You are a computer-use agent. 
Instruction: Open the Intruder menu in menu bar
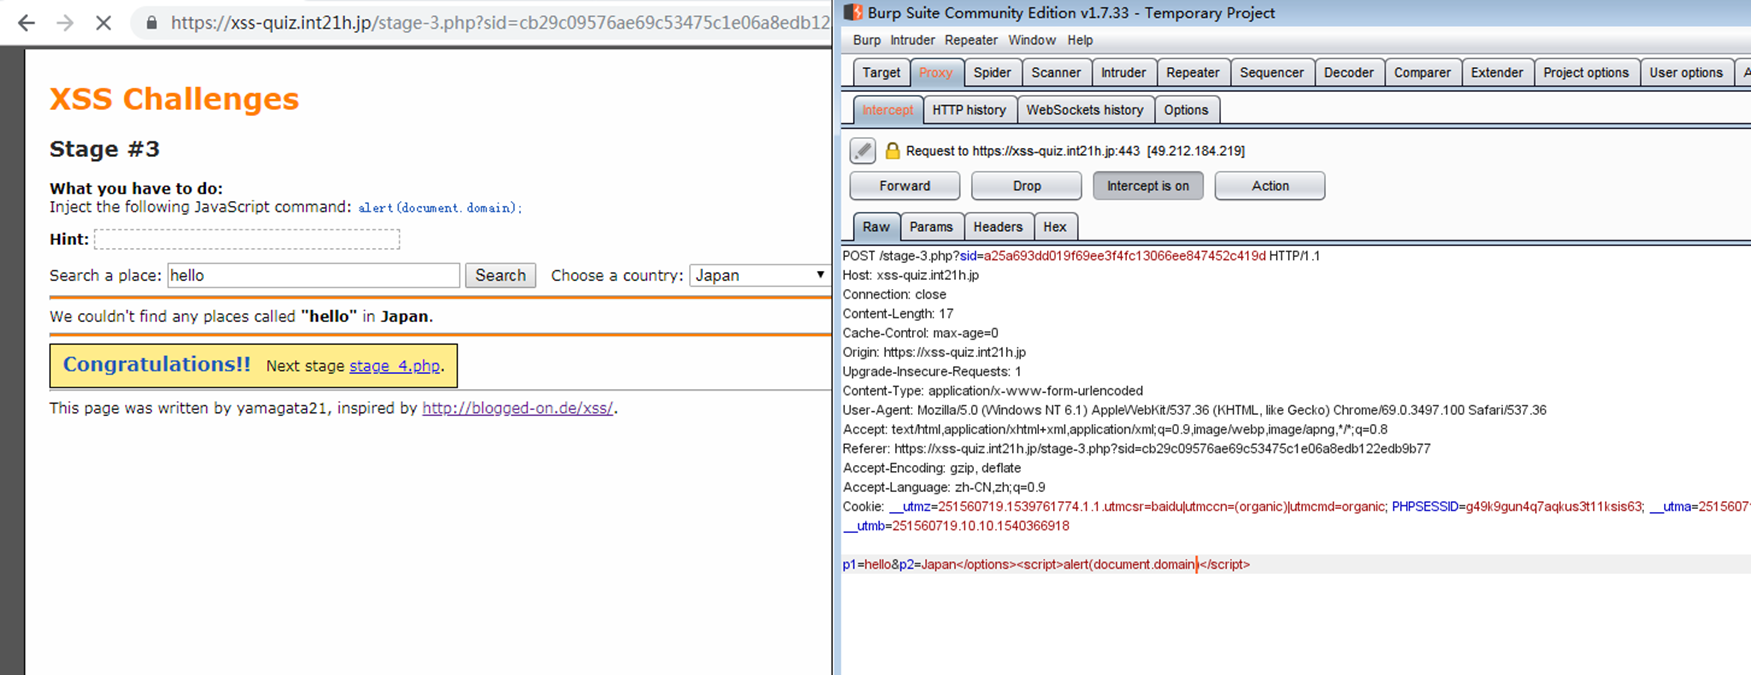point(912,40)
